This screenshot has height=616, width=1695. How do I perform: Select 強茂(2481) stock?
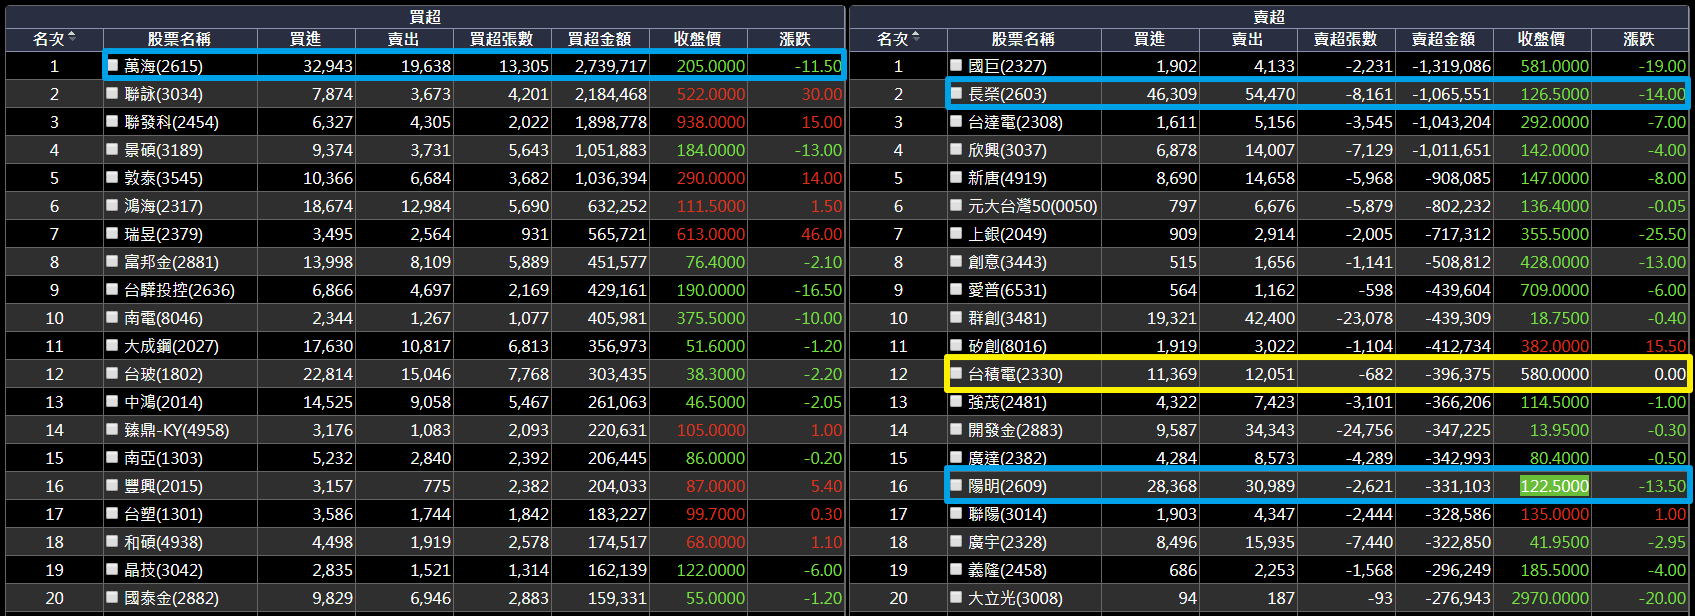[x=1007, y=402]
